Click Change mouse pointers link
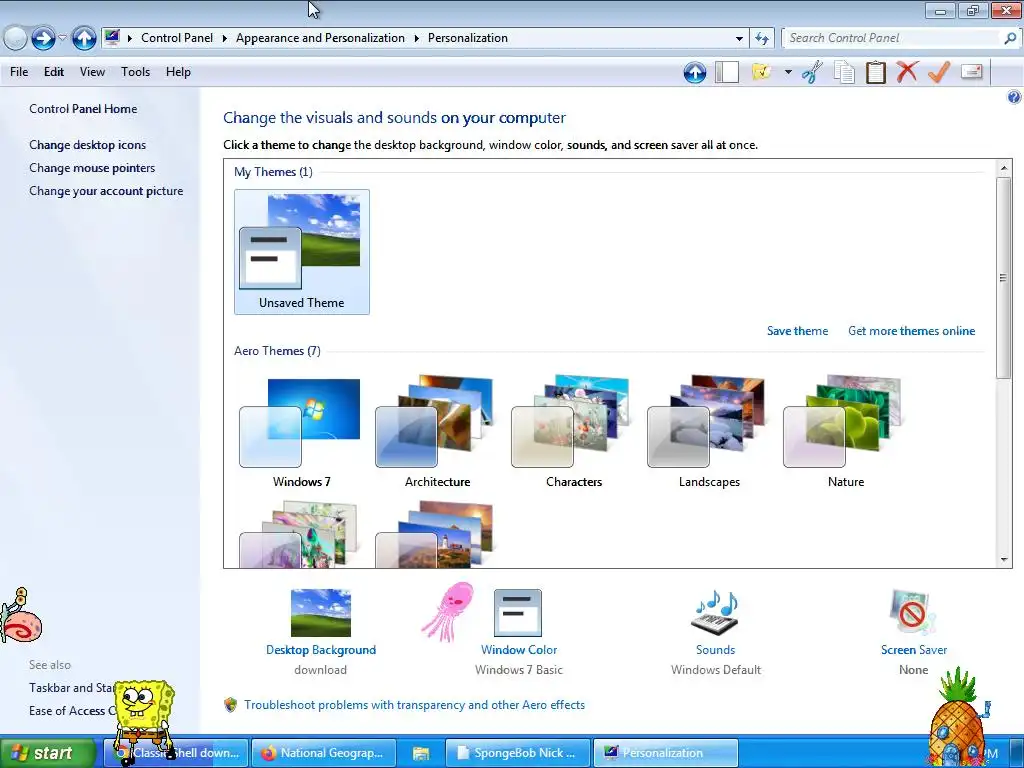This screenshot has width=1024, height=768. click(92, 168)
